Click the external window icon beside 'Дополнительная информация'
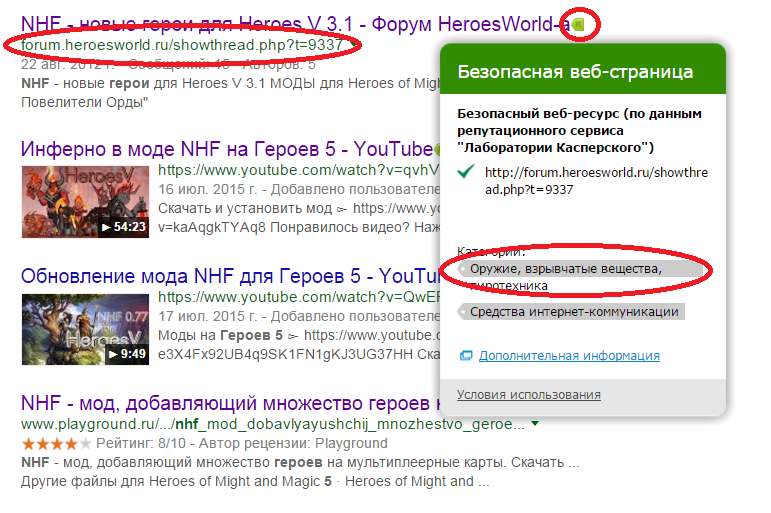This screenshot has height=513, width=771. pos(466,355)
